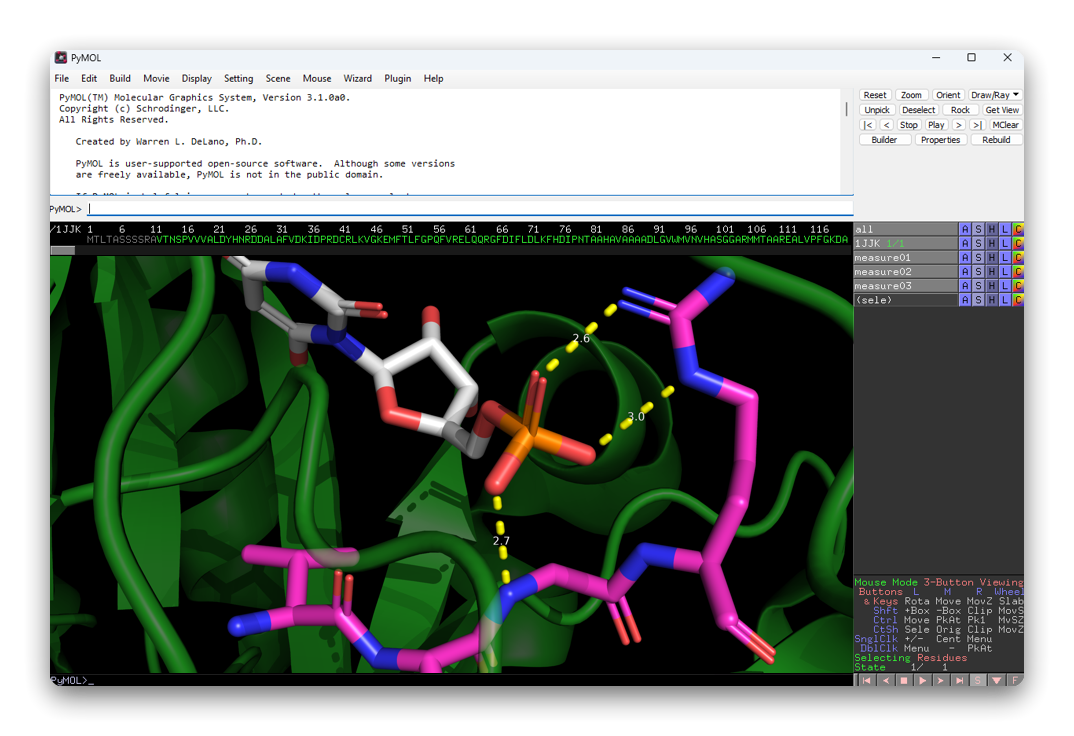The height and width of the screenshot is (736, 1074).
Task: Open the Wizard menu
Action: 358,79
